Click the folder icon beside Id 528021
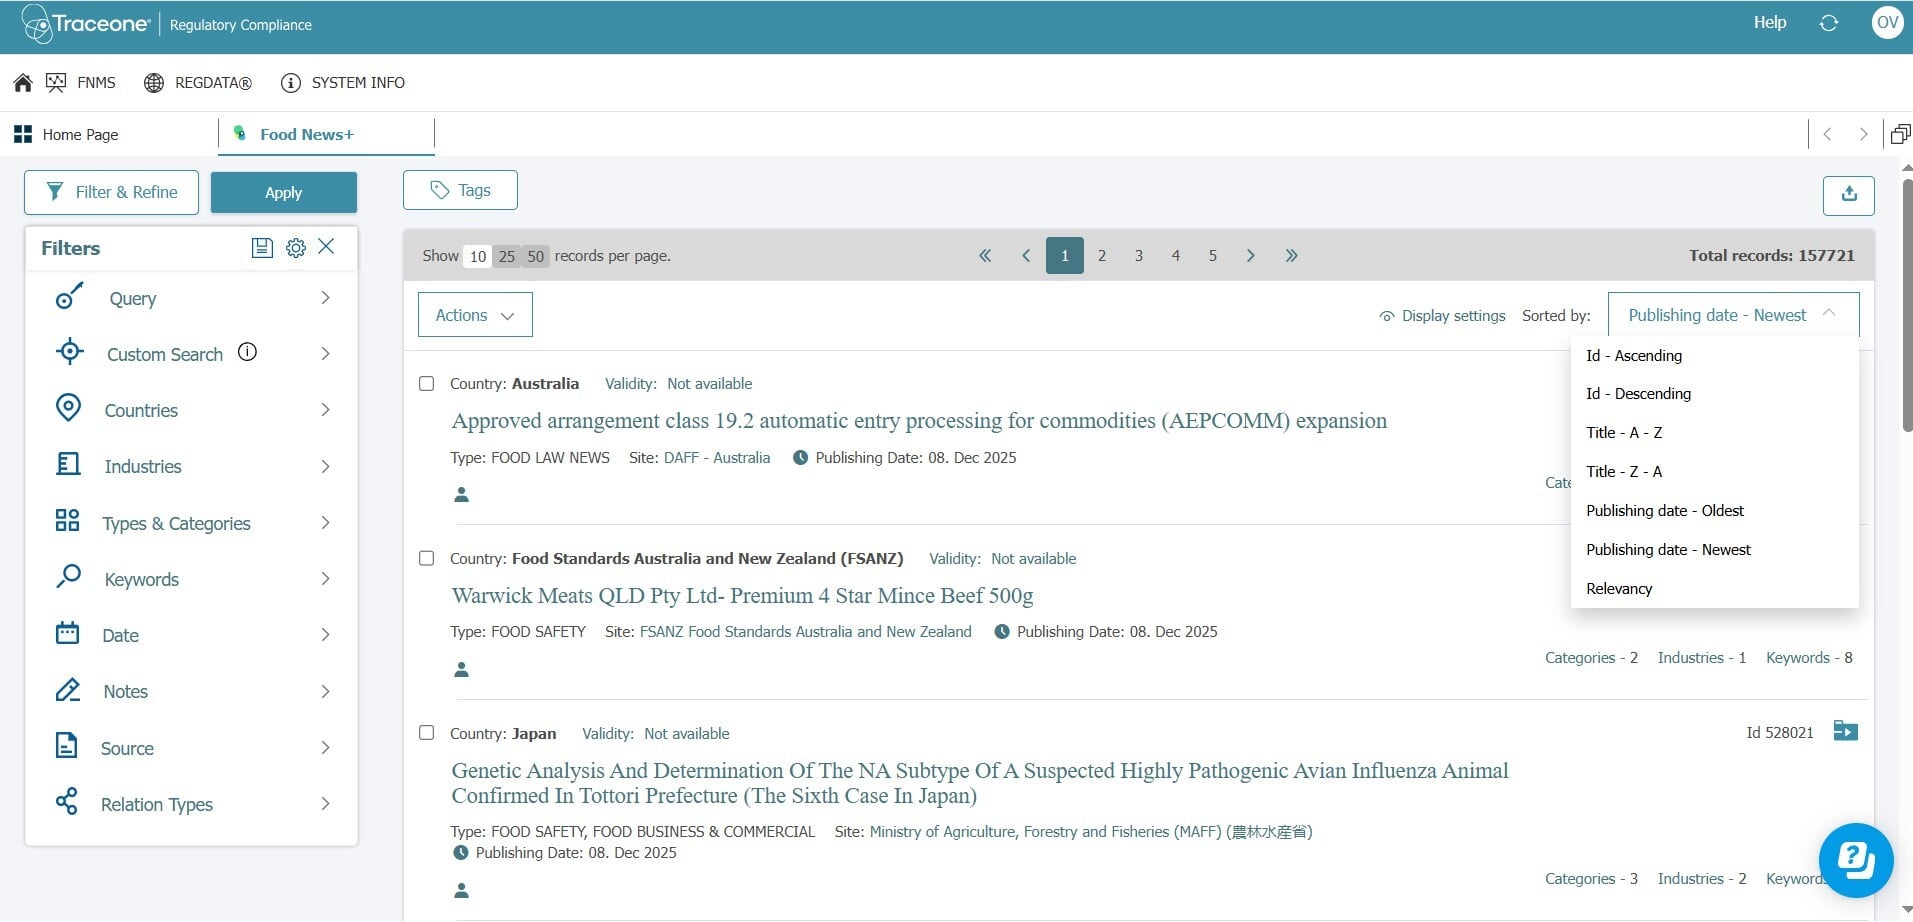The width and height of the screenshot is (1913, 922). tap(1846, 731)
